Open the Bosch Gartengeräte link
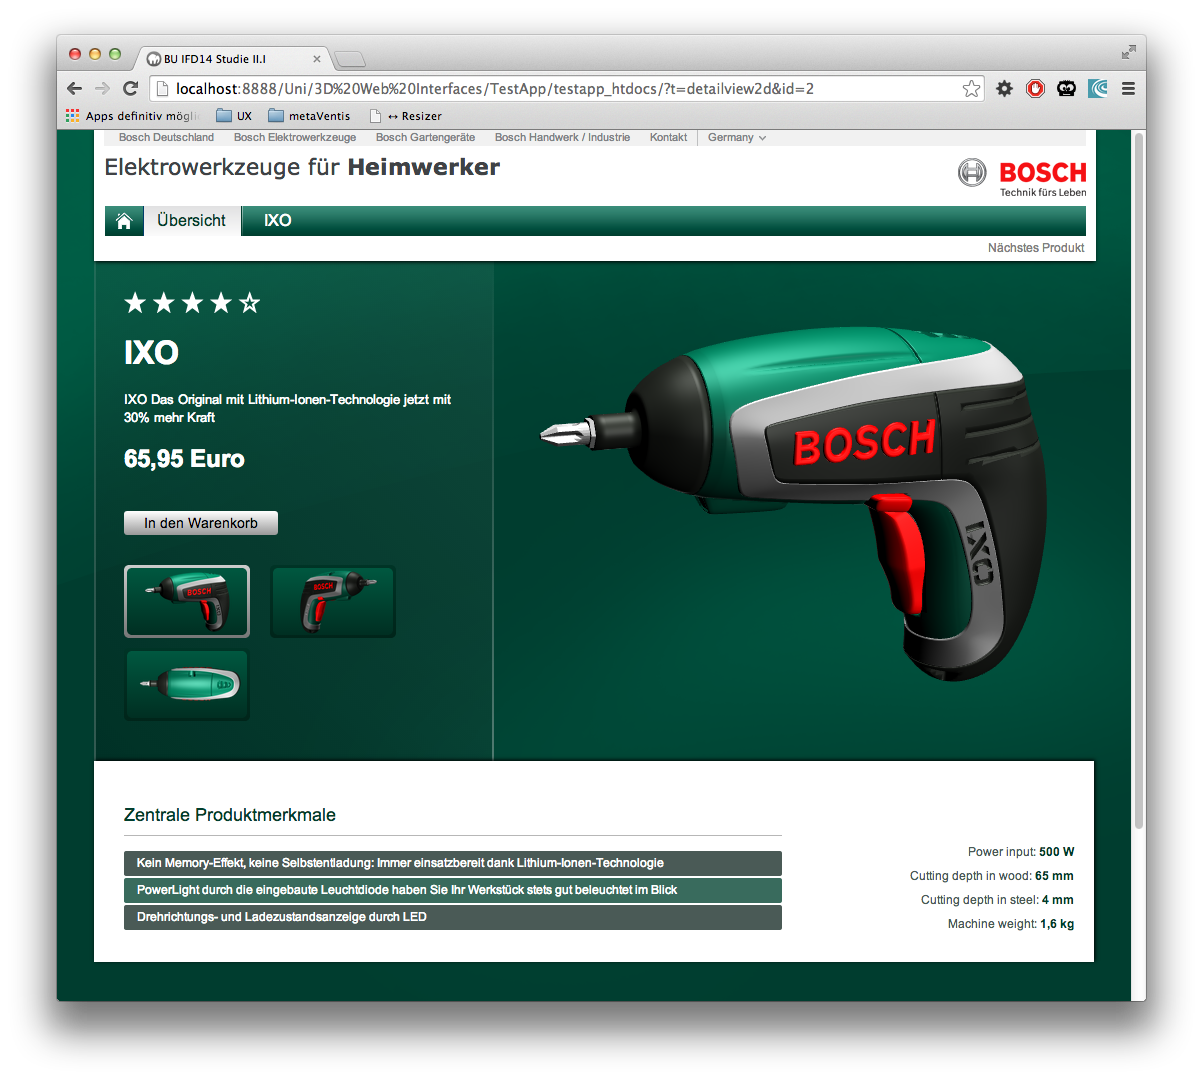The height and width of the screenshot is (1080, 1203). 425,138
